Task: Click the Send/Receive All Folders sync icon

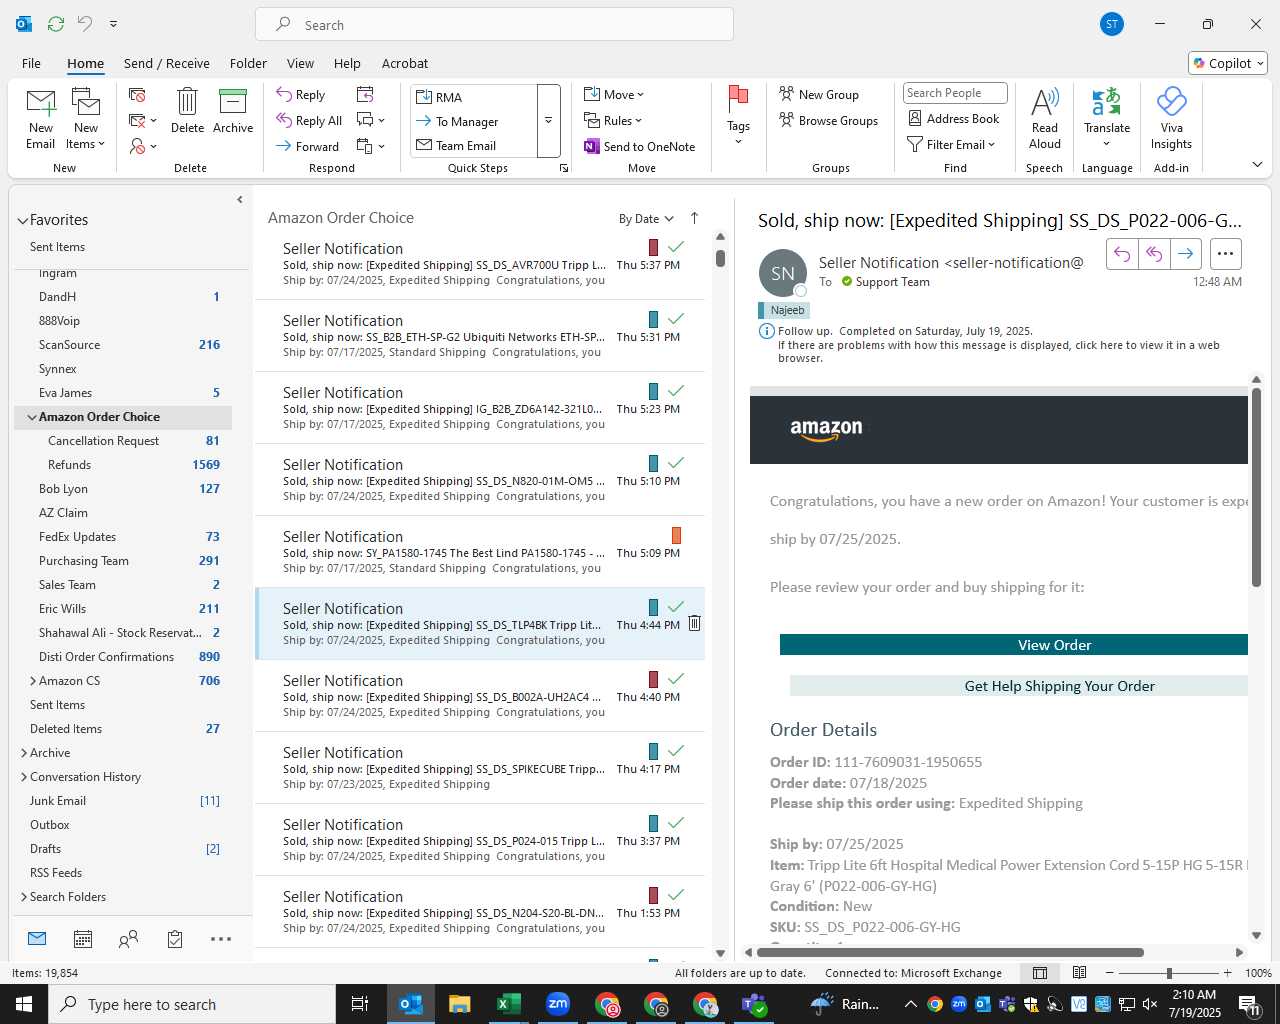Action: 56,24
